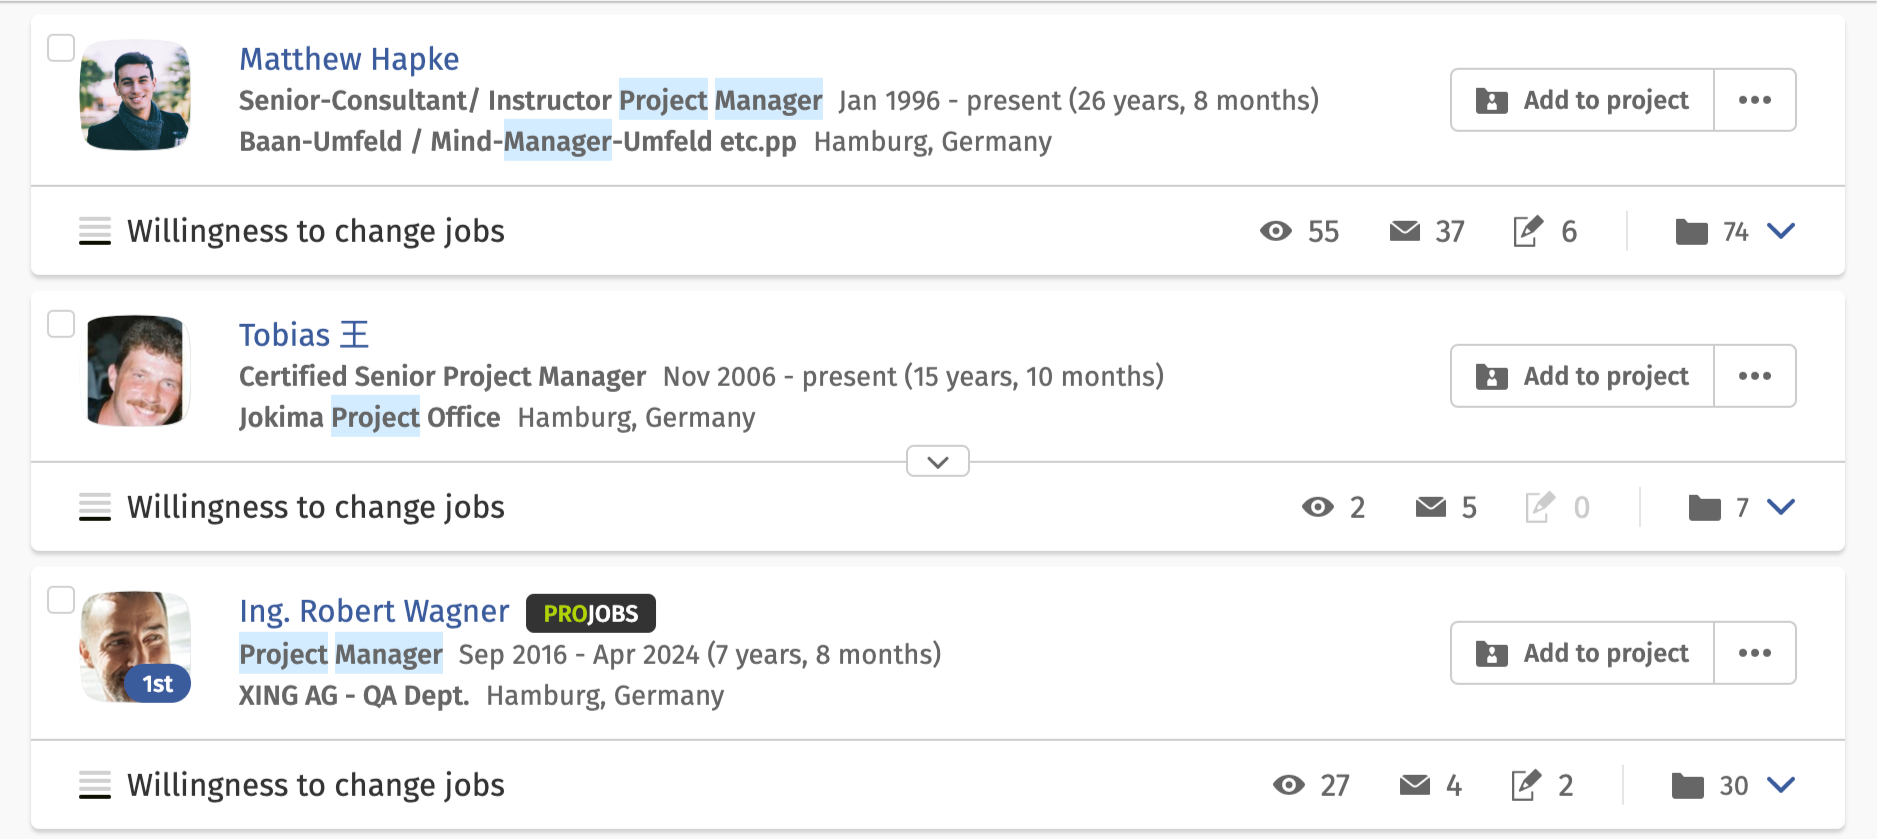Check Ing. Robert Wagner's selection box
Image resolution: width=1877 pixels, height=839 pixels.
[61, 600]
